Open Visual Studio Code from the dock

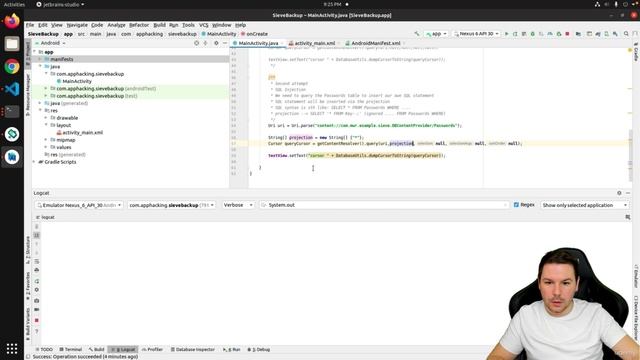click(12, 89)
